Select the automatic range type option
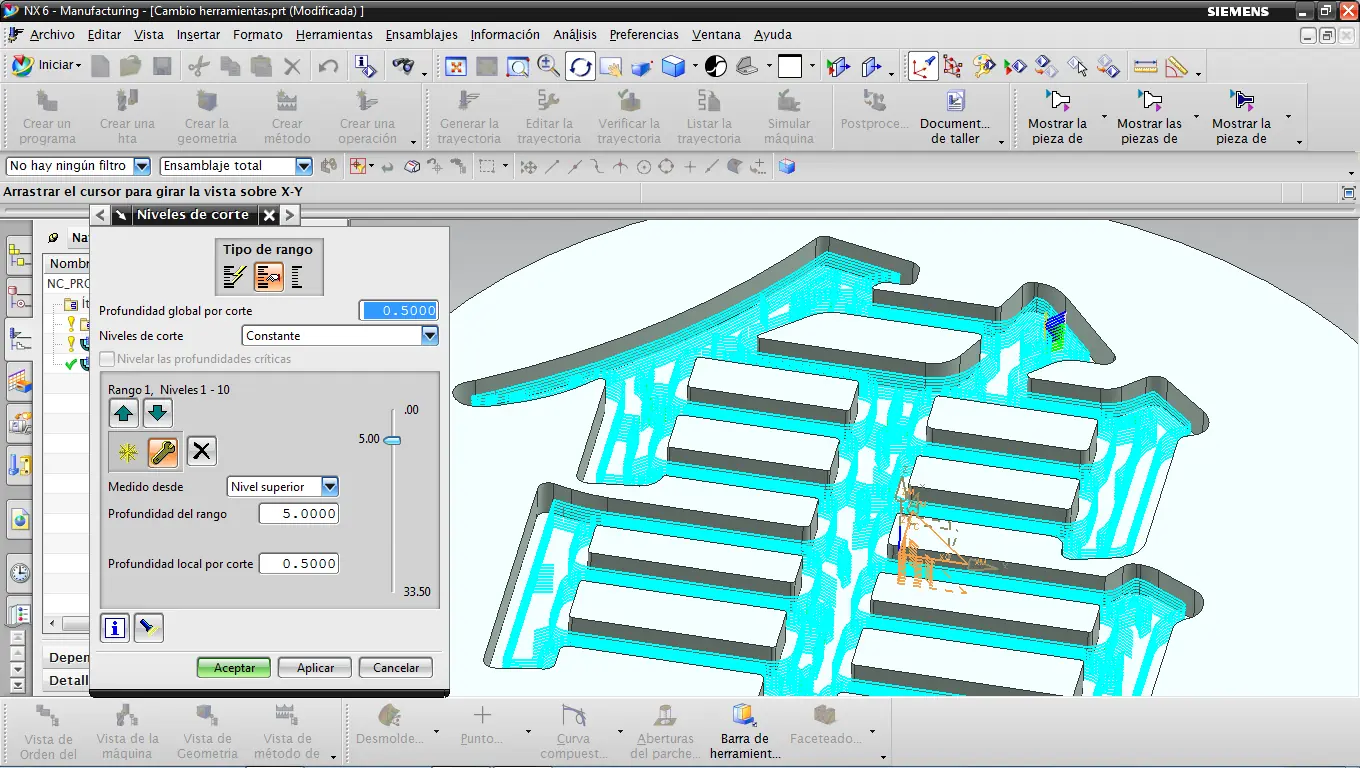Screen dimensions: 1360x768 (236, 277)
